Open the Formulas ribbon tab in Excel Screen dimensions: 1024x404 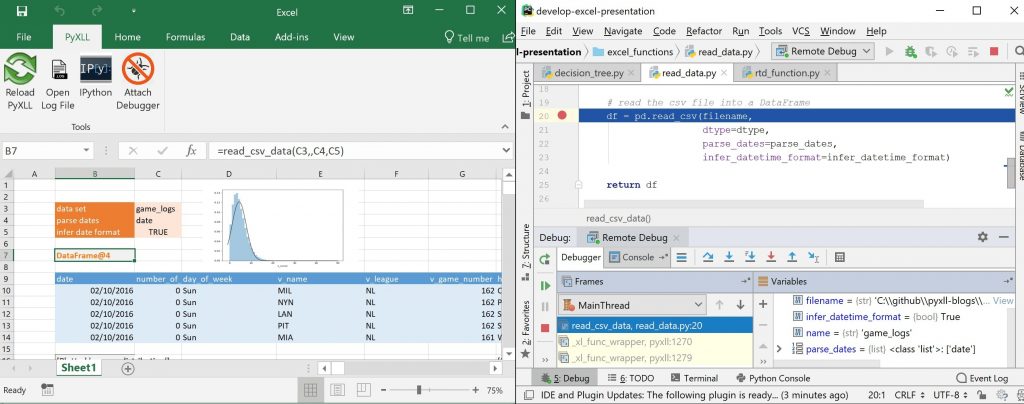(185, 37)
